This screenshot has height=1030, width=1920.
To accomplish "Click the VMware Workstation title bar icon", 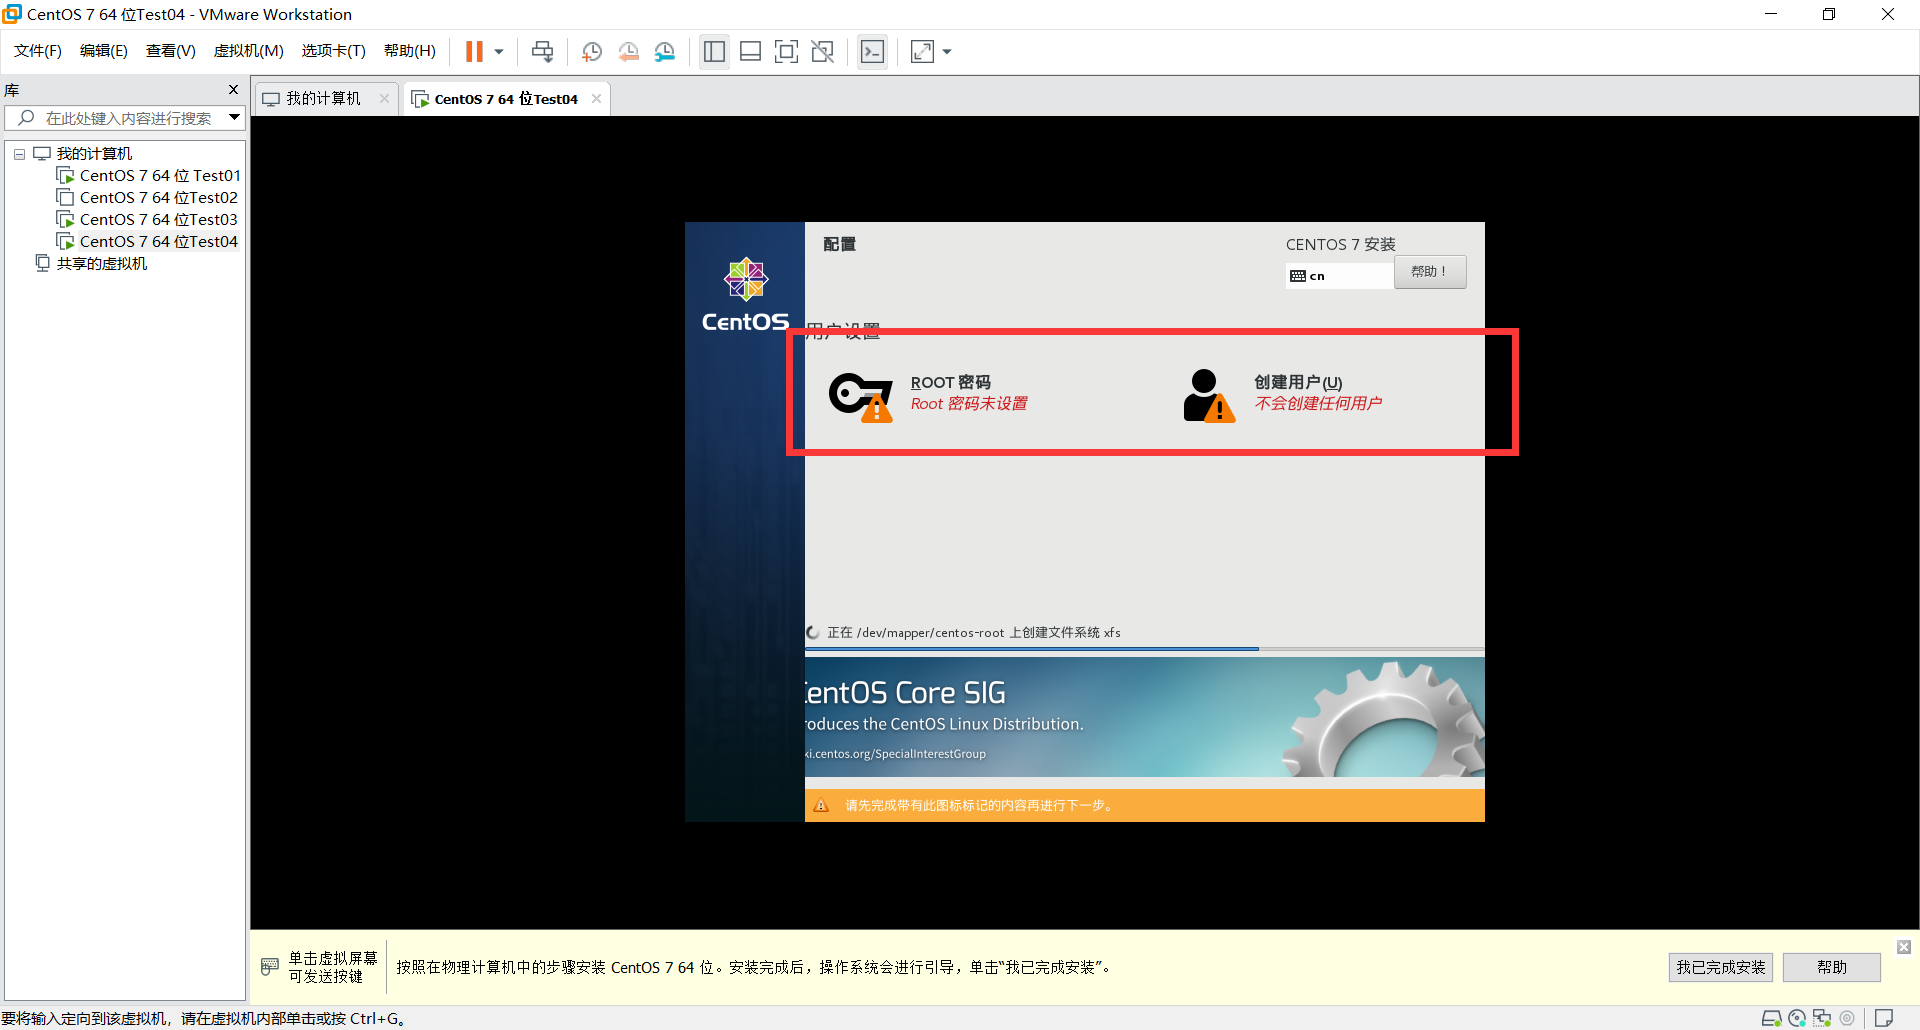I will tap(12, 14).
